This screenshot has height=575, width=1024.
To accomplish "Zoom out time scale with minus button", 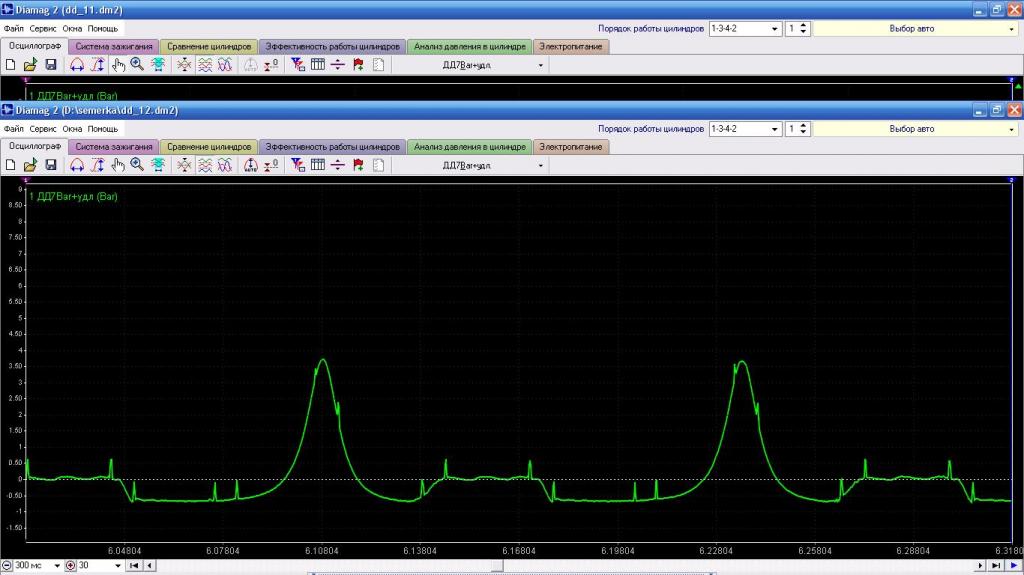I will [7, 565].
